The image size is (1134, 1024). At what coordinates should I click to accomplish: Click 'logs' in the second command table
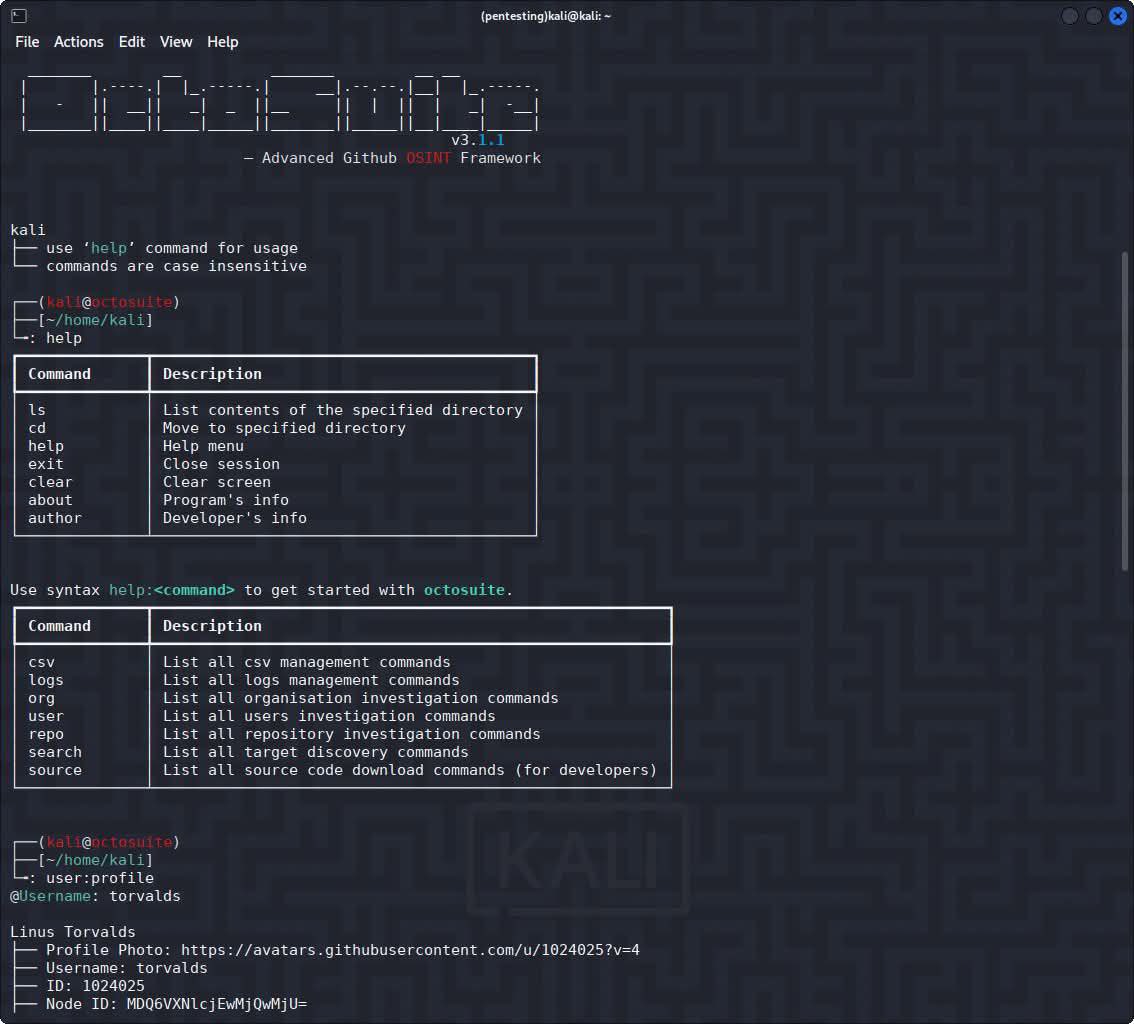pyautogui.click(x=46, y=680)
